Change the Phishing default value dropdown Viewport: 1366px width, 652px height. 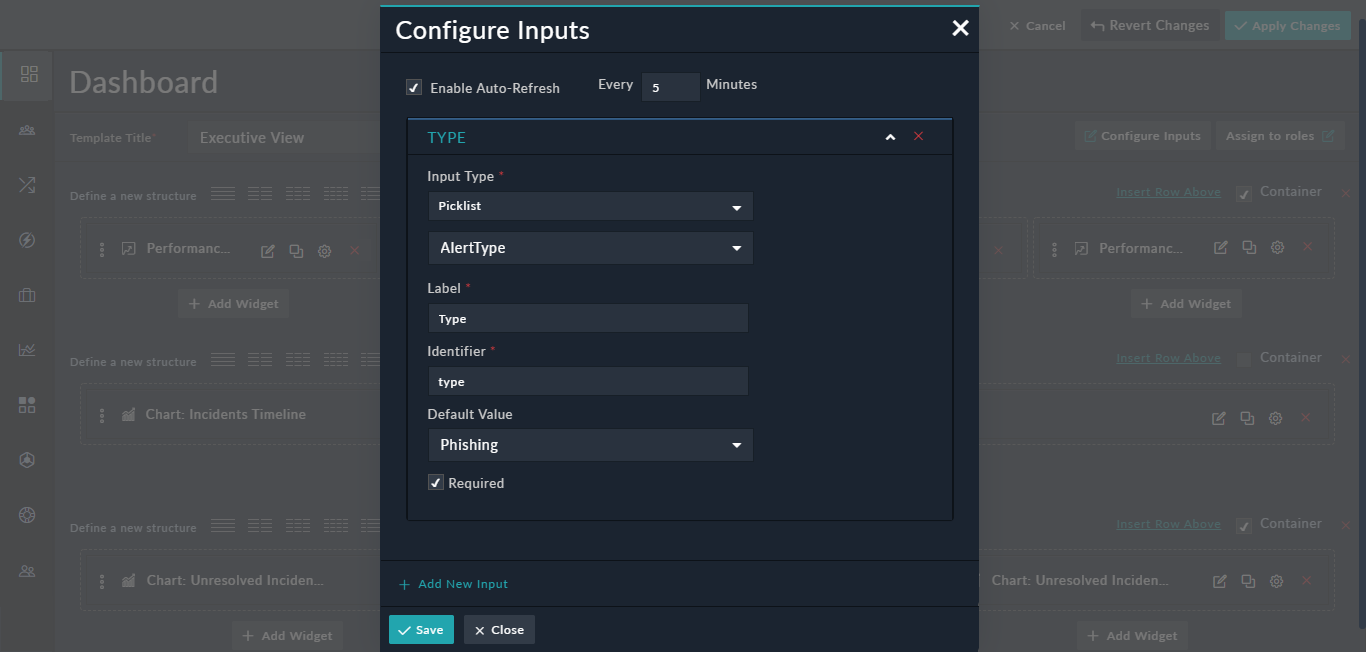(x=590, y=444)
